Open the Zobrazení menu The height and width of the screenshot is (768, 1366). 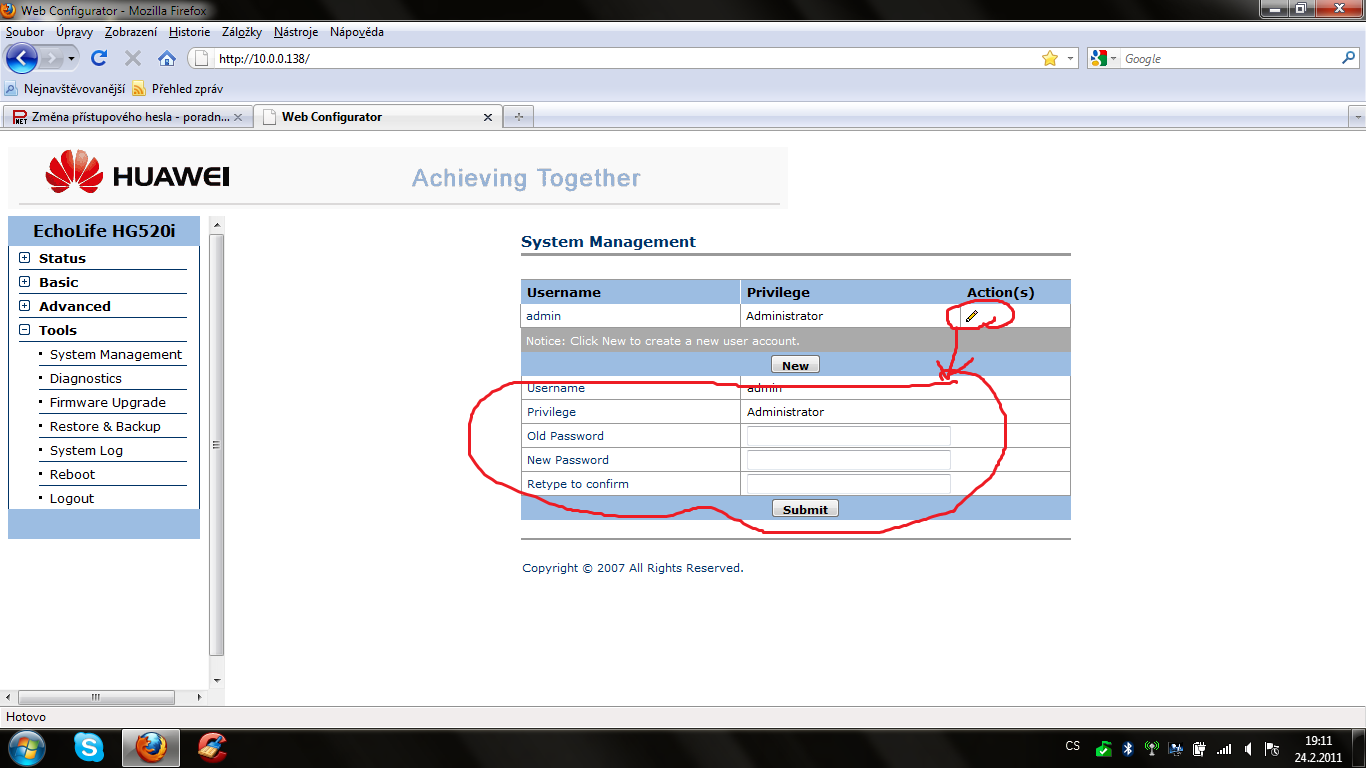[131, 32]
